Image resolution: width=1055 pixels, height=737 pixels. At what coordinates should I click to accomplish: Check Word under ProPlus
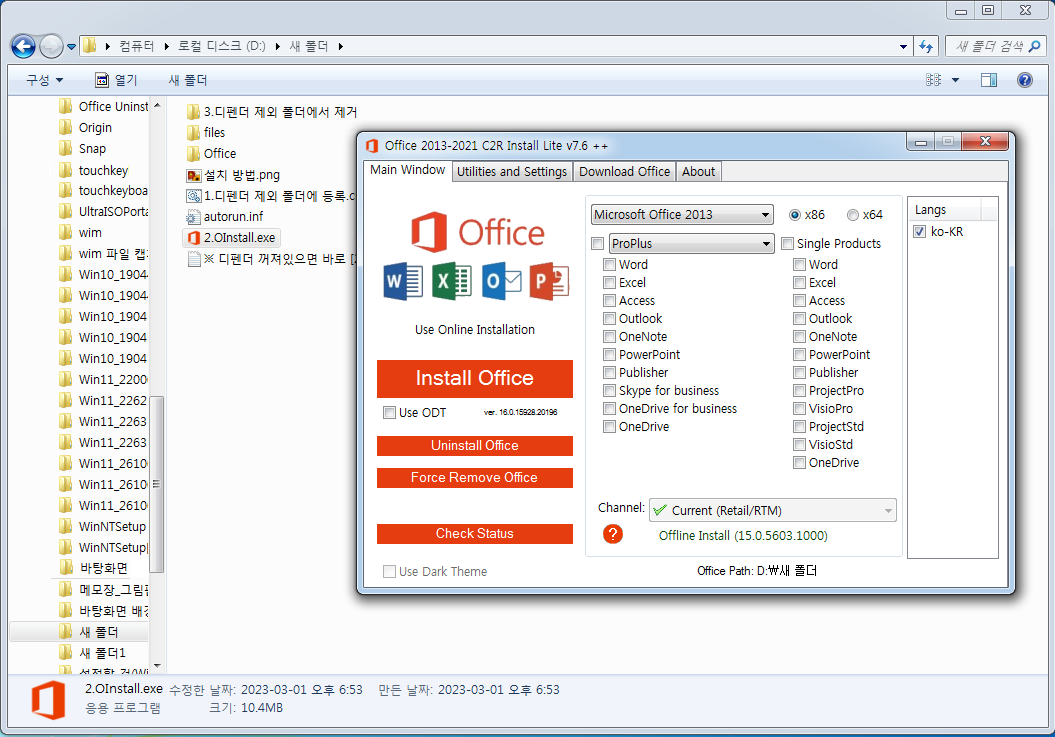tap(609, 265)
